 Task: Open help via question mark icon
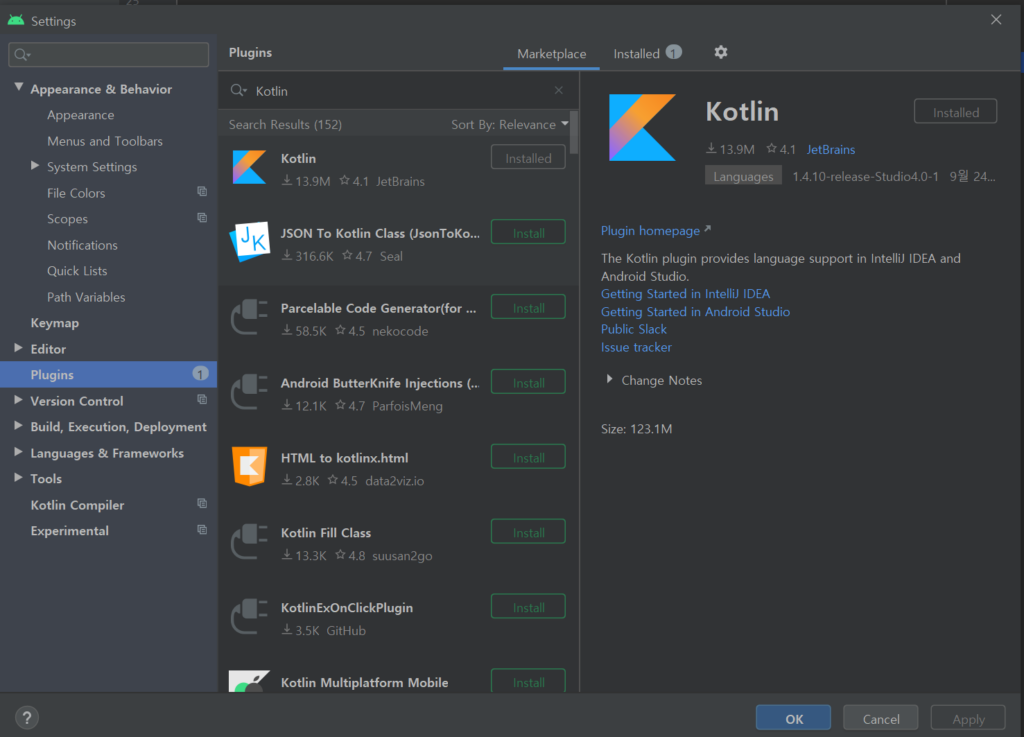pyautogui.click(x=28, y=716)
